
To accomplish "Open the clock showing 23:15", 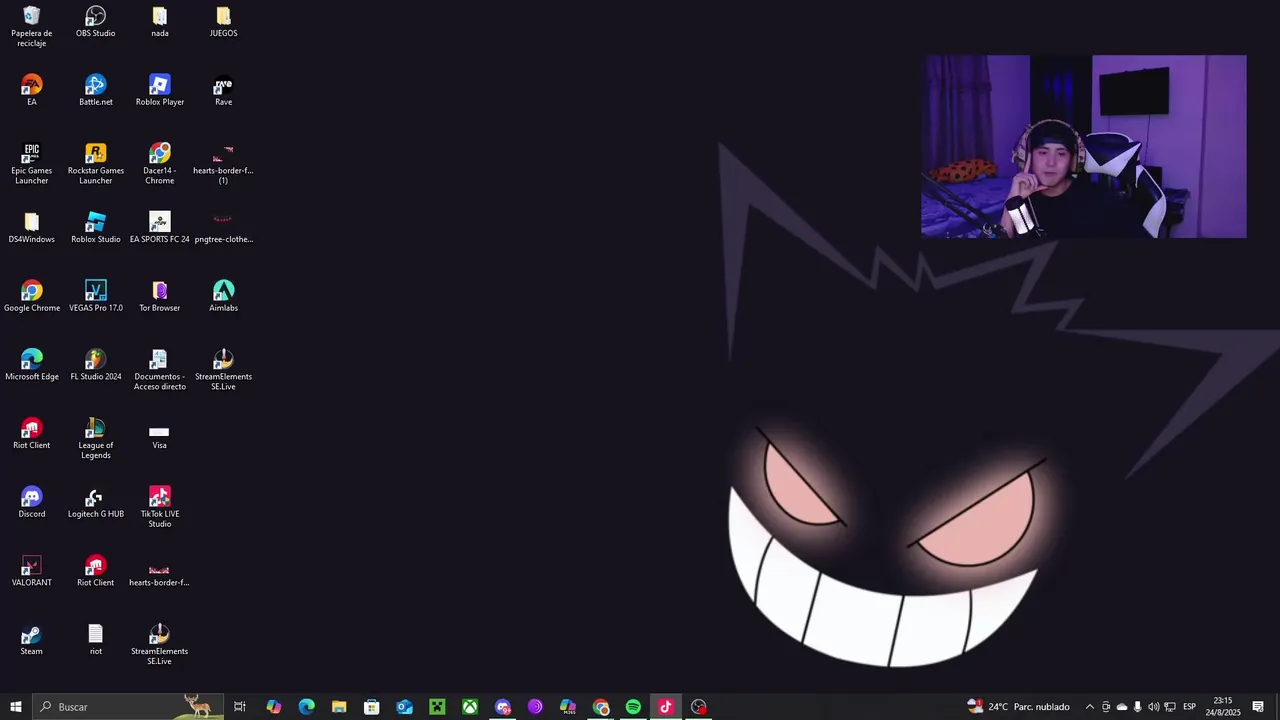I will pos(1222,707).
